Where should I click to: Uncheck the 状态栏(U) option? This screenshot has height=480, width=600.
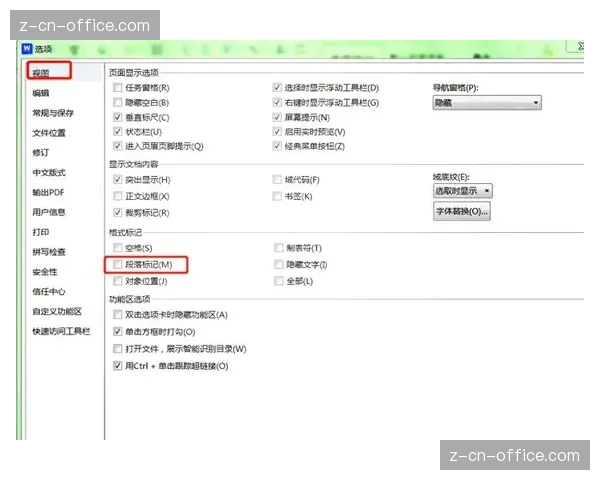click(x=117, y=132)
